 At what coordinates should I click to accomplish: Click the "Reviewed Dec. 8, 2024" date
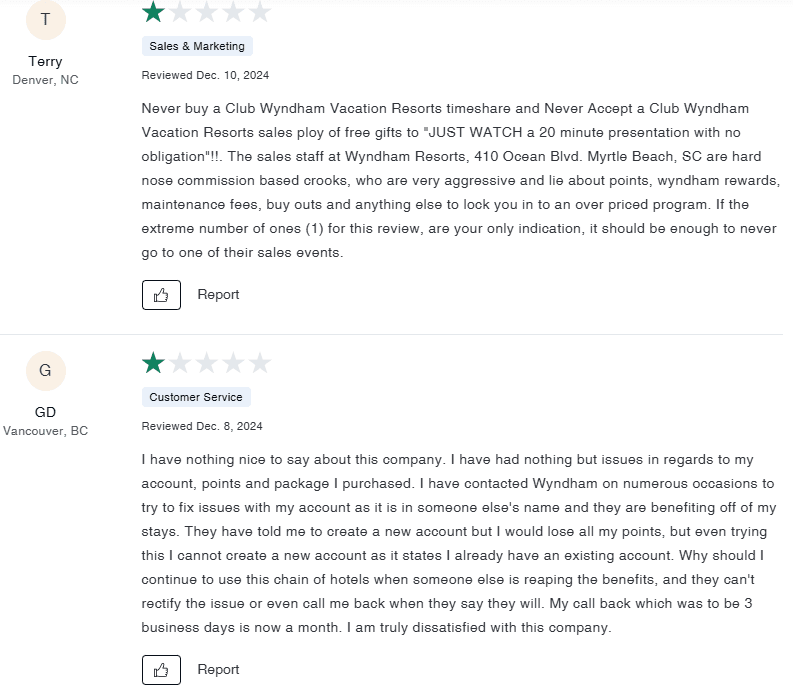point(202,426)
